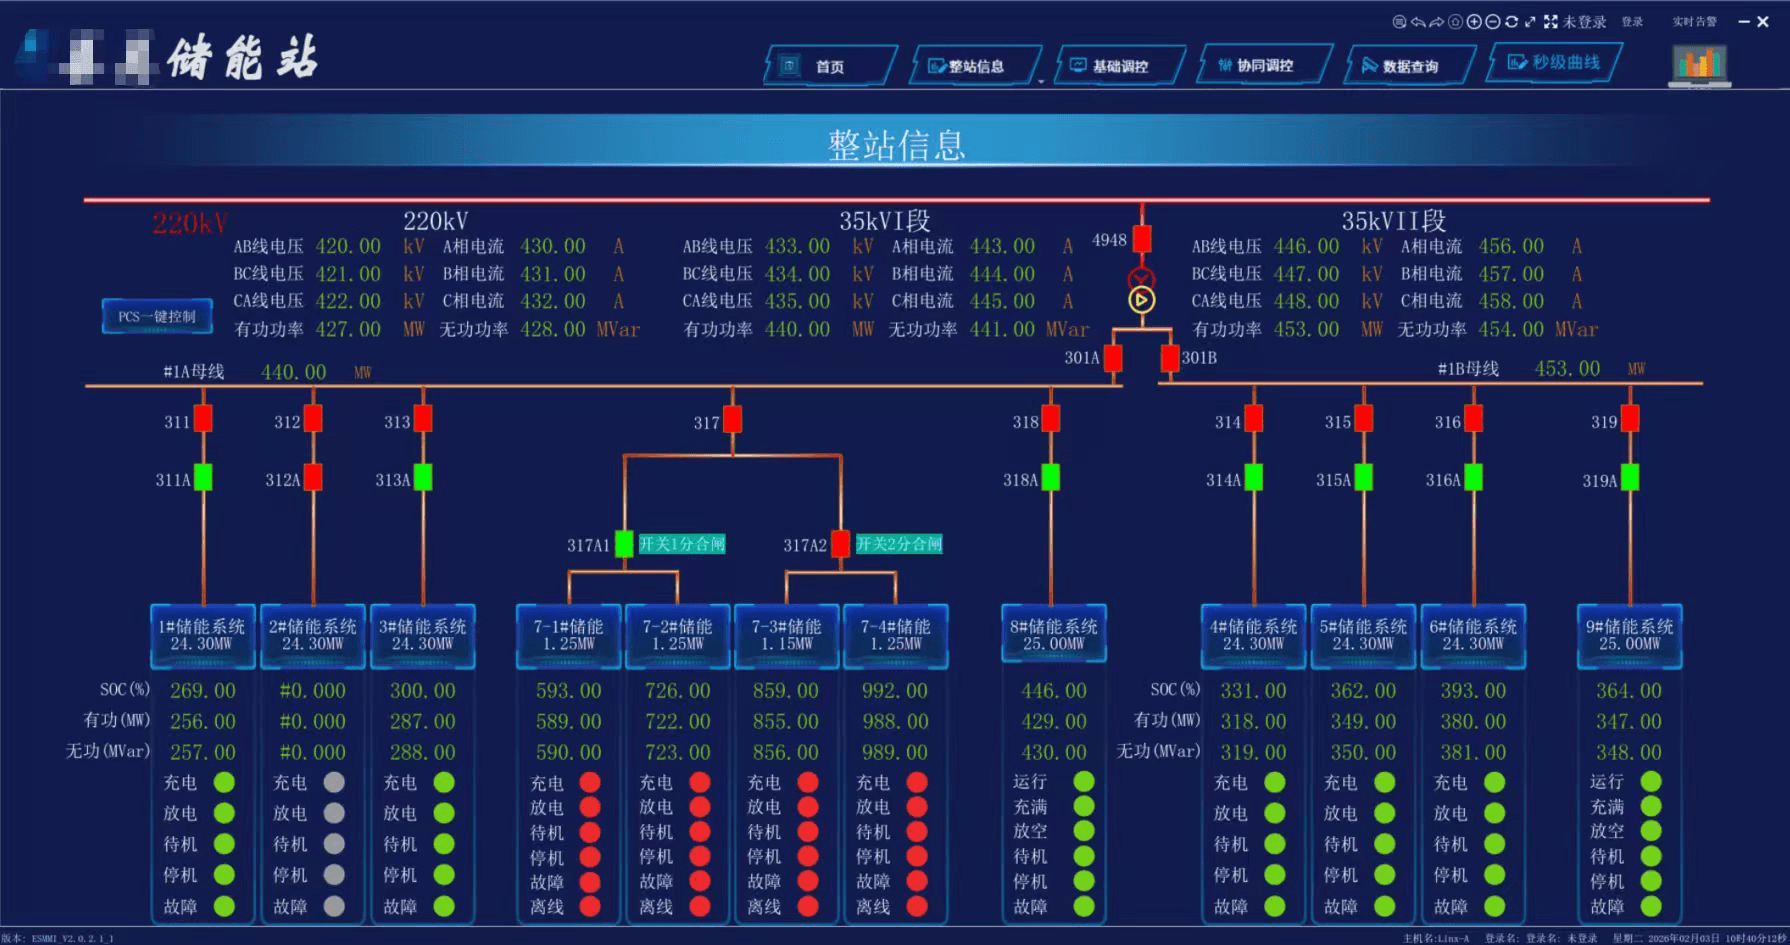Click the cyan 开关1分合闸 label
The height and width of the screenshot is (945, 1790).
(682, 544)
